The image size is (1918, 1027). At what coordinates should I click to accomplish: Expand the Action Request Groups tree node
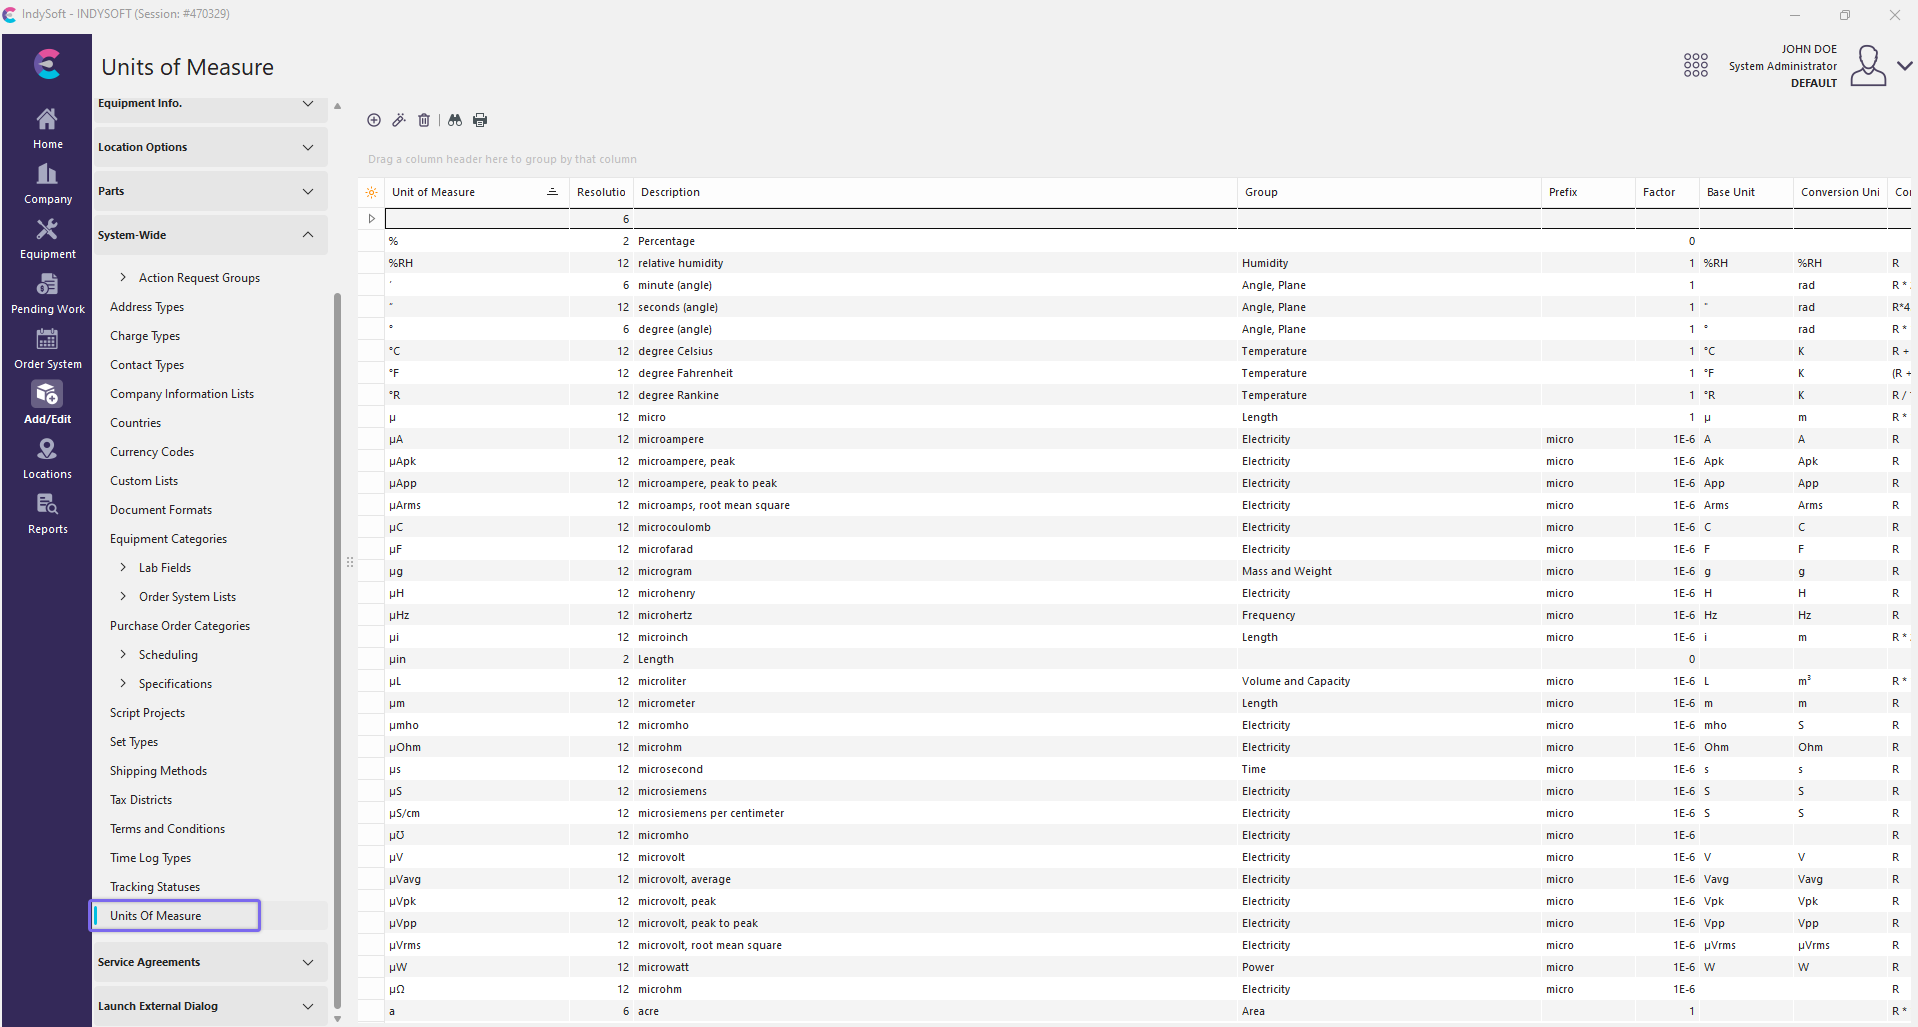(x=123, y=278)
